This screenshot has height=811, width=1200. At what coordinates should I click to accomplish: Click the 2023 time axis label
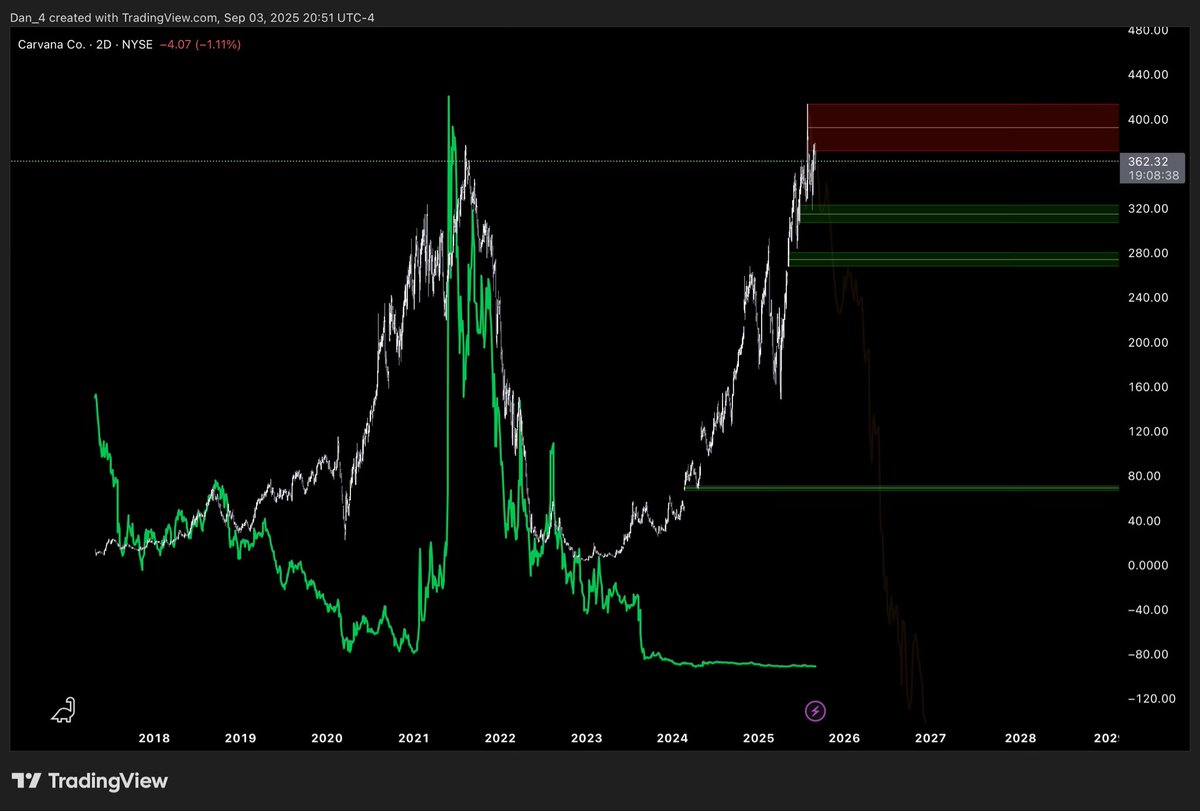[586, 738]
